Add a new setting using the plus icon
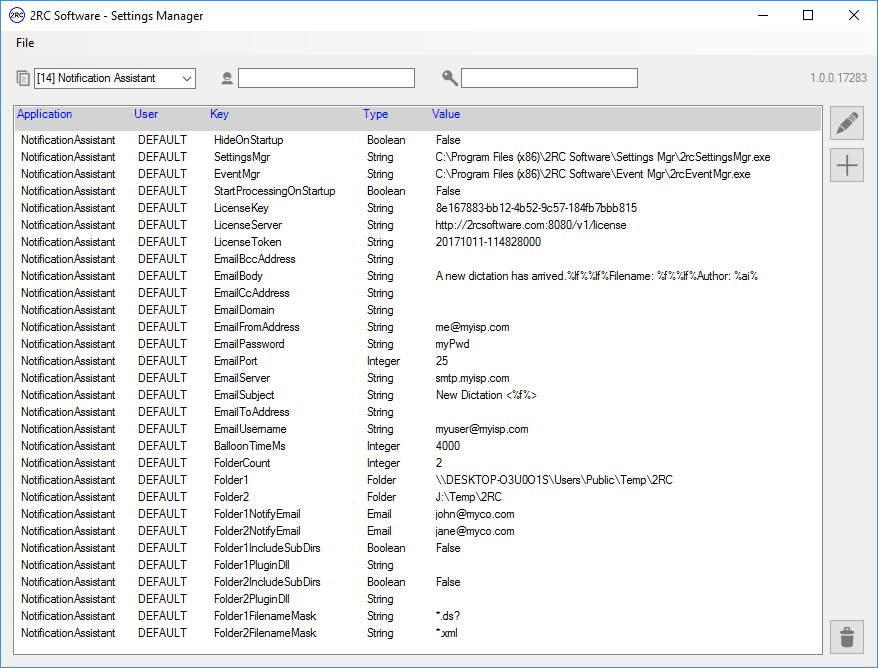This screenshot has height=668, width=878. click(846, 163)
